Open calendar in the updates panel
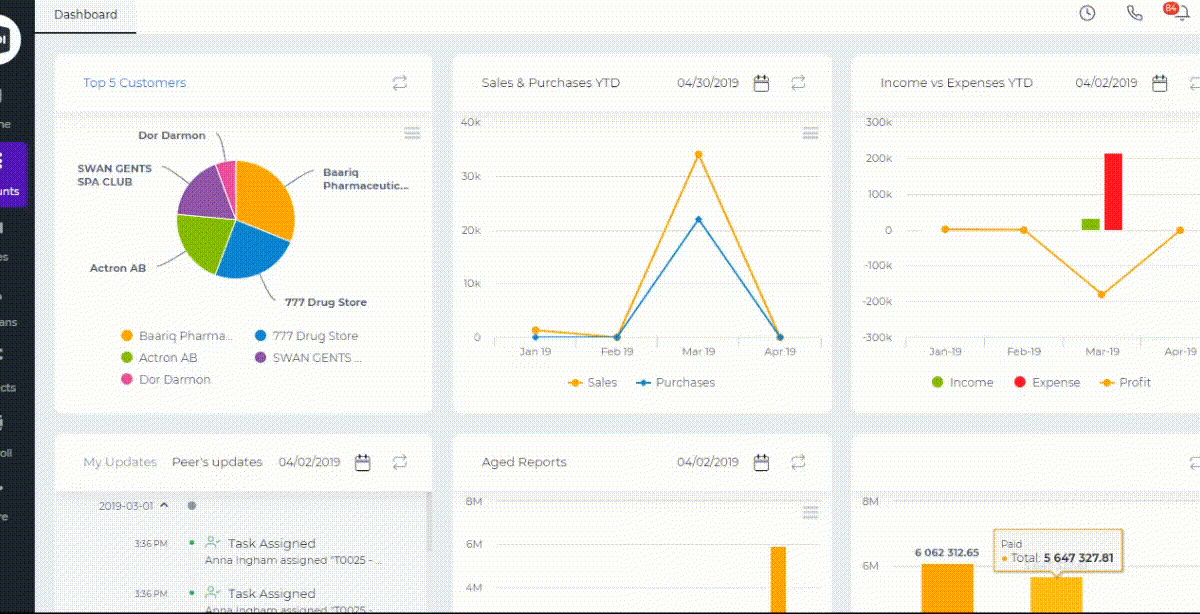 click(363, 462)
